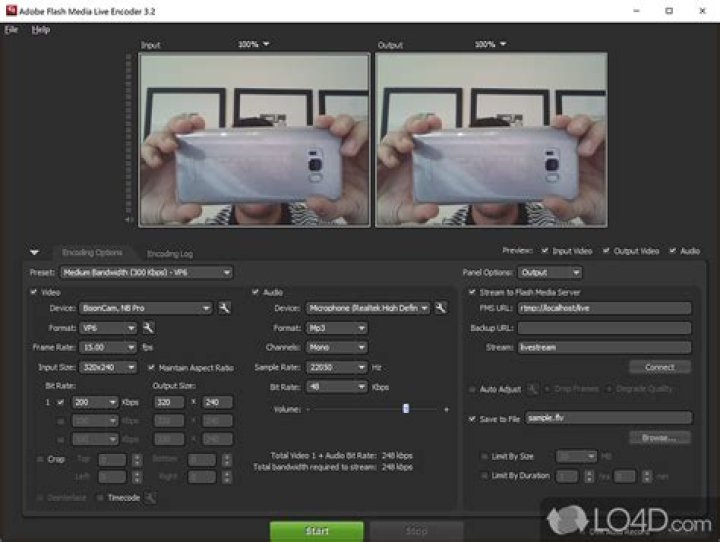Click the Auto Adjust wrench icon

click(x=534, y=389)
